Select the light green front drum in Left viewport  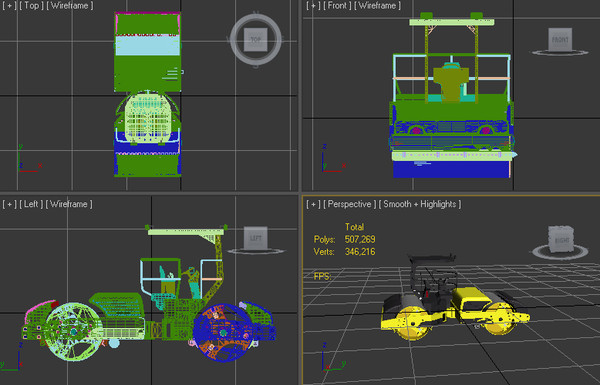(x=73, y=331)
